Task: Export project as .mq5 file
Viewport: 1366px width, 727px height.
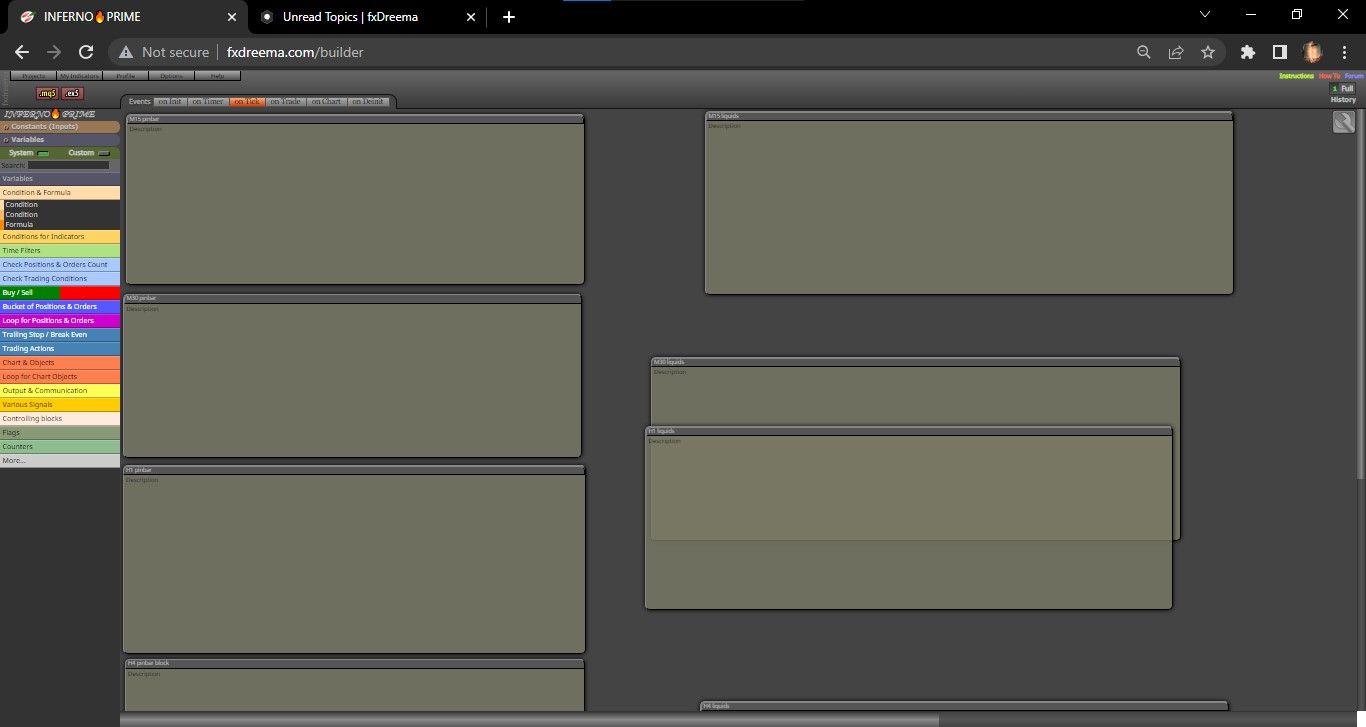Action: click(47, 93)
